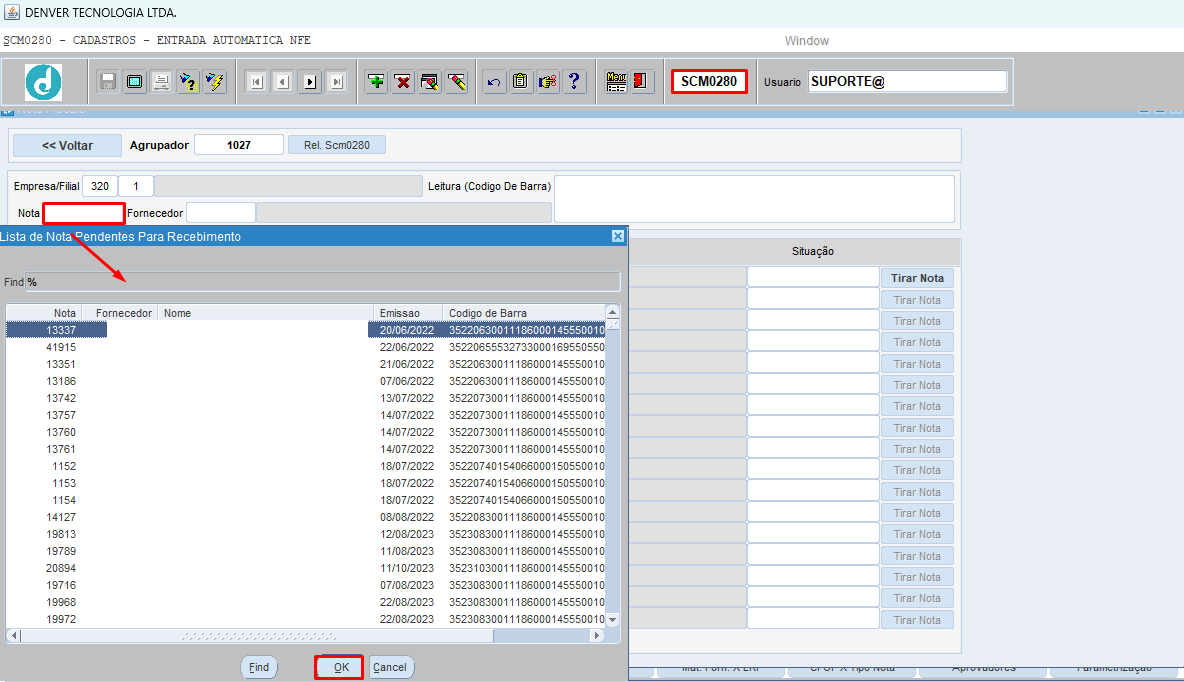
Task: Click the list's vertical scrollbar down arrow
Action: (x=612, y=620)
